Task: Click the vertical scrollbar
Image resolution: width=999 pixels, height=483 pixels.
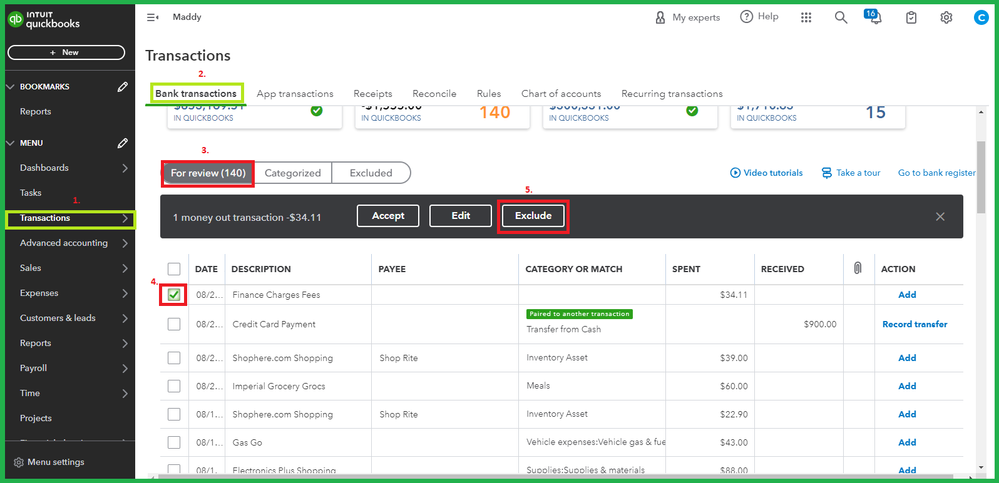Action: 982,178
